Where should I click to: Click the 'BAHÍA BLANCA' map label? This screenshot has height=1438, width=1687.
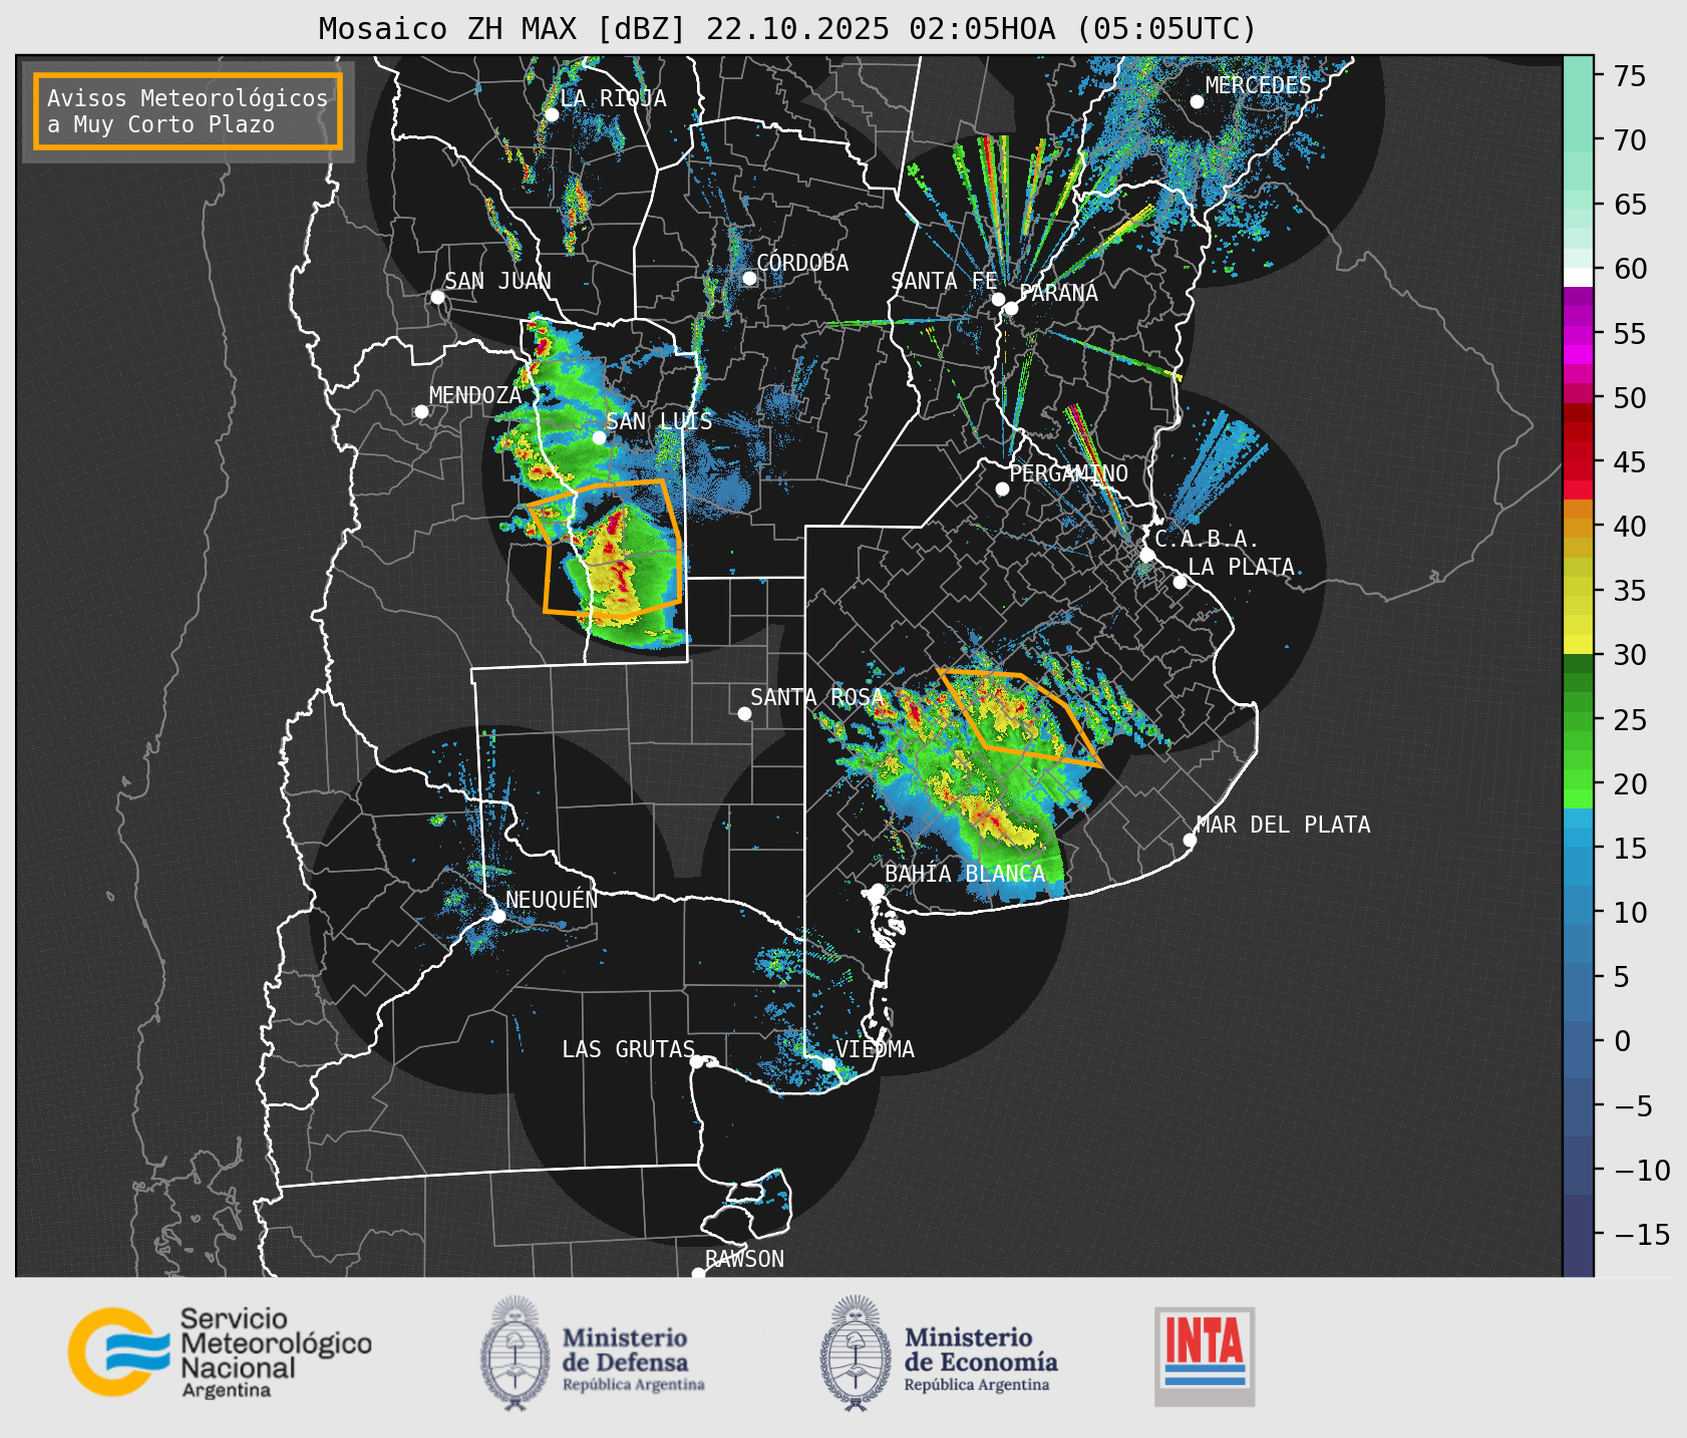(x=965, y=874)
